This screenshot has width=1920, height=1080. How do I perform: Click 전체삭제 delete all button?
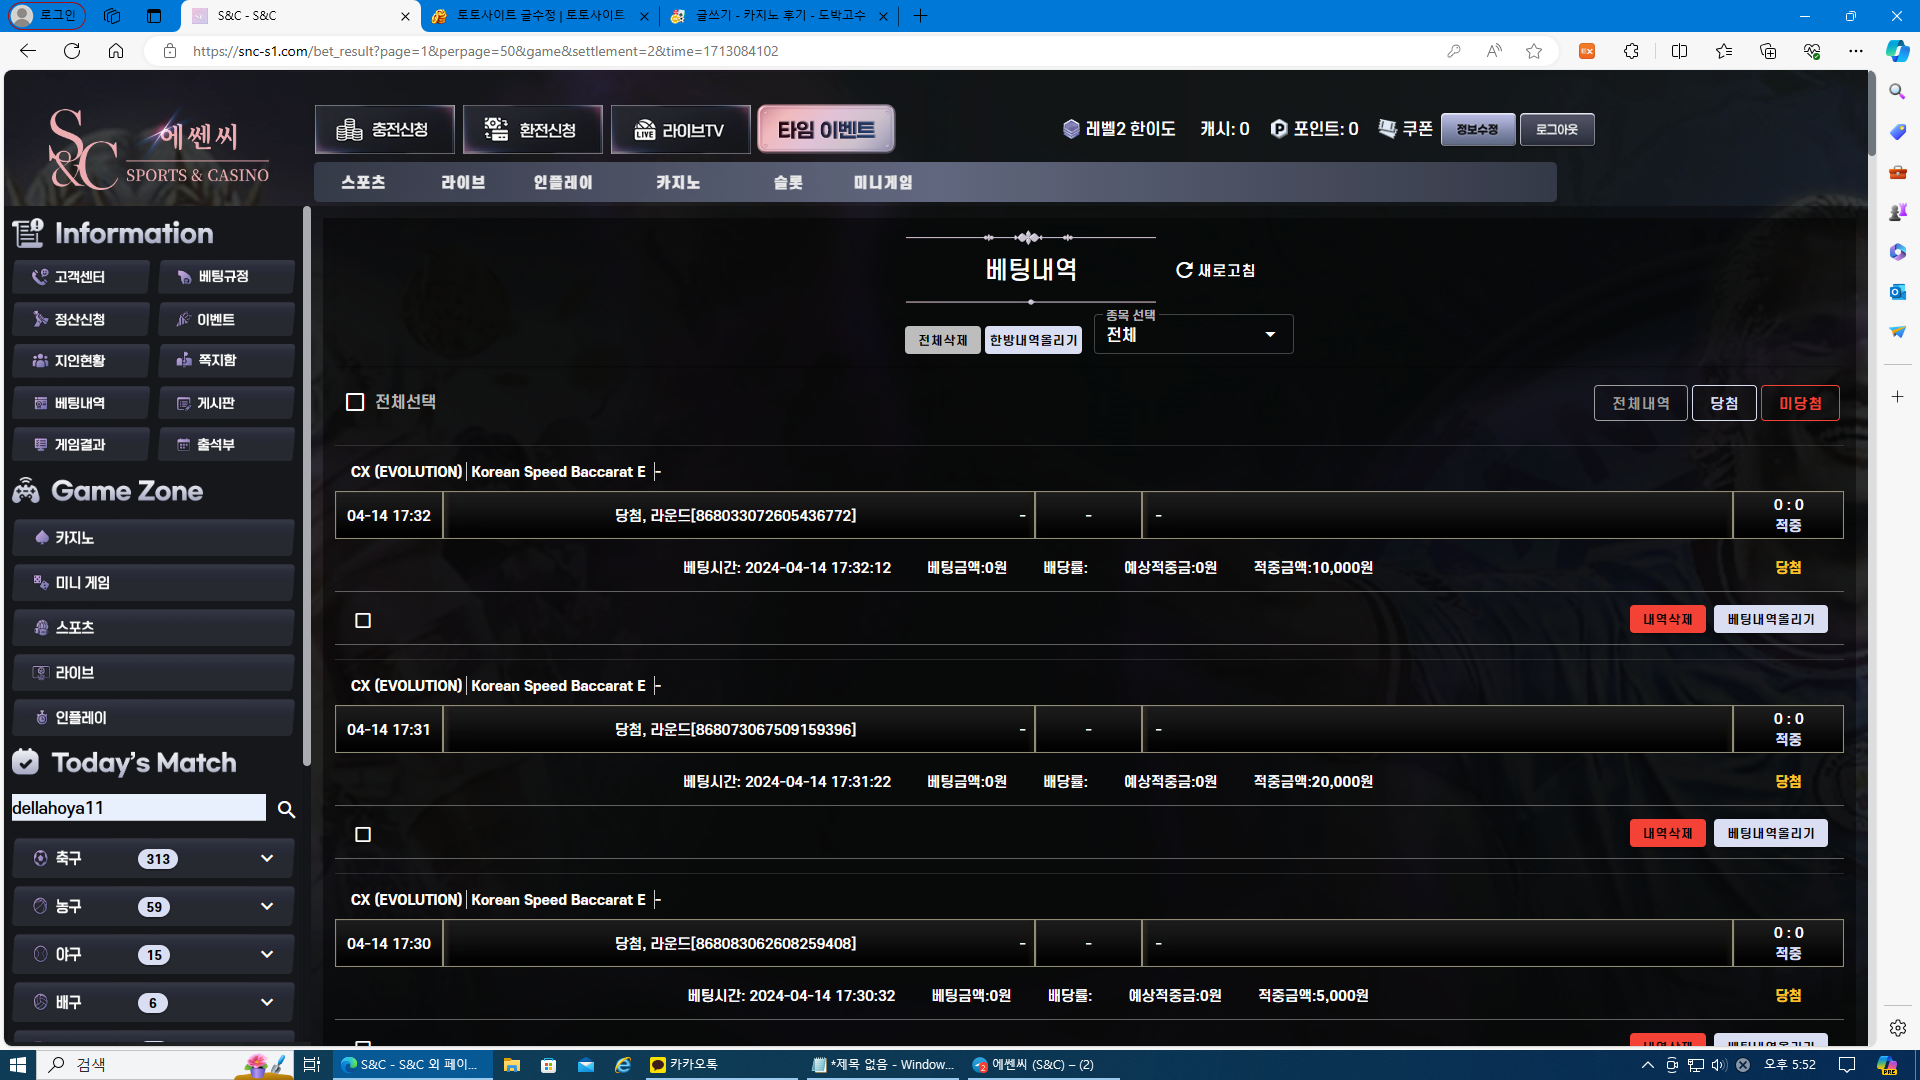coord(942,340)
